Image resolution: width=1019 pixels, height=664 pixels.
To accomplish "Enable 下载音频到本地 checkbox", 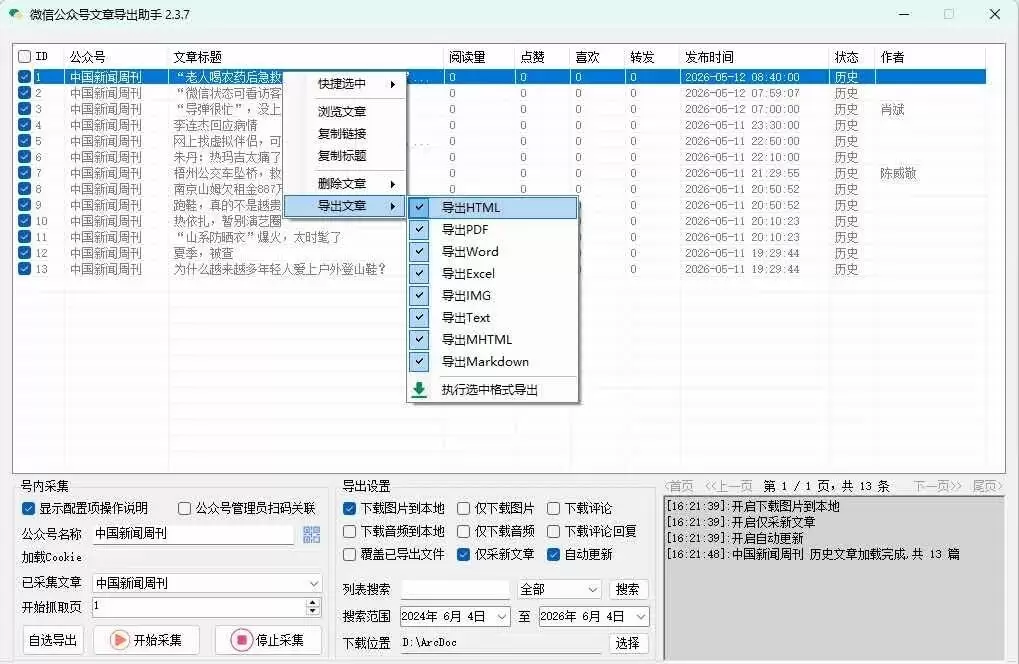I will 350,531.
